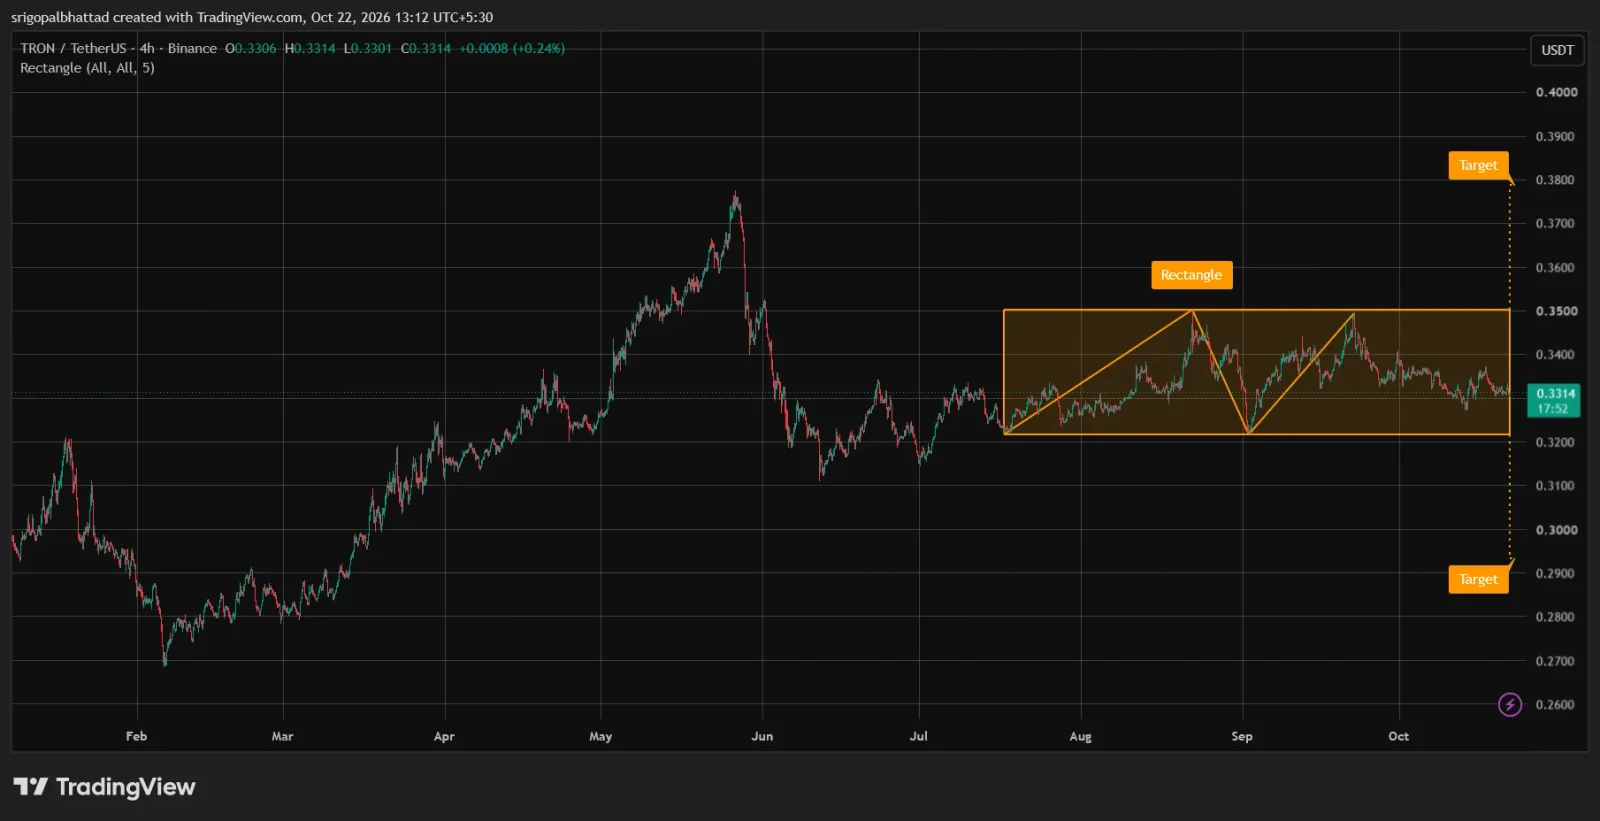Click the Oct label on time axis

(1398, 736)
